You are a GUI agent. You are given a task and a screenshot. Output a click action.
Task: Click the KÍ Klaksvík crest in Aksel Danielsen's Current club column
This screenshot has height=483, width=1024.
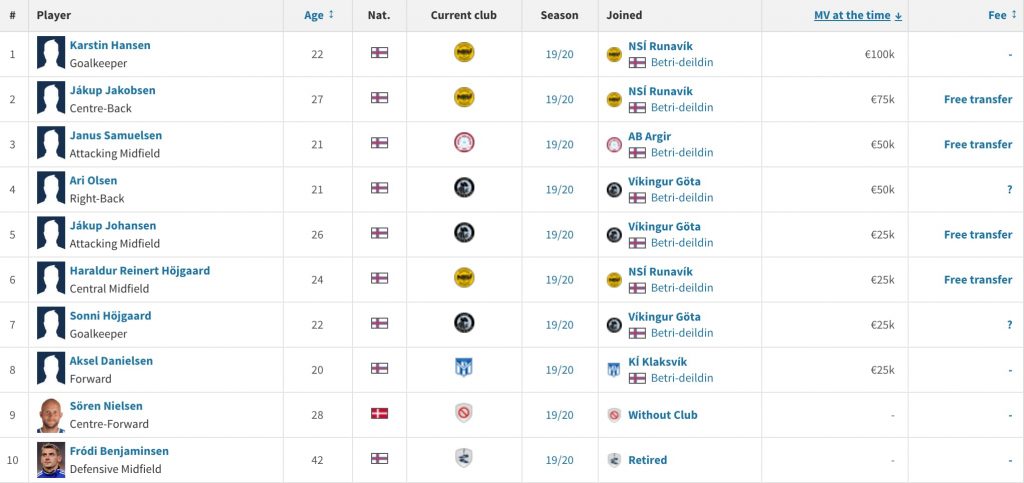(464, 367)
